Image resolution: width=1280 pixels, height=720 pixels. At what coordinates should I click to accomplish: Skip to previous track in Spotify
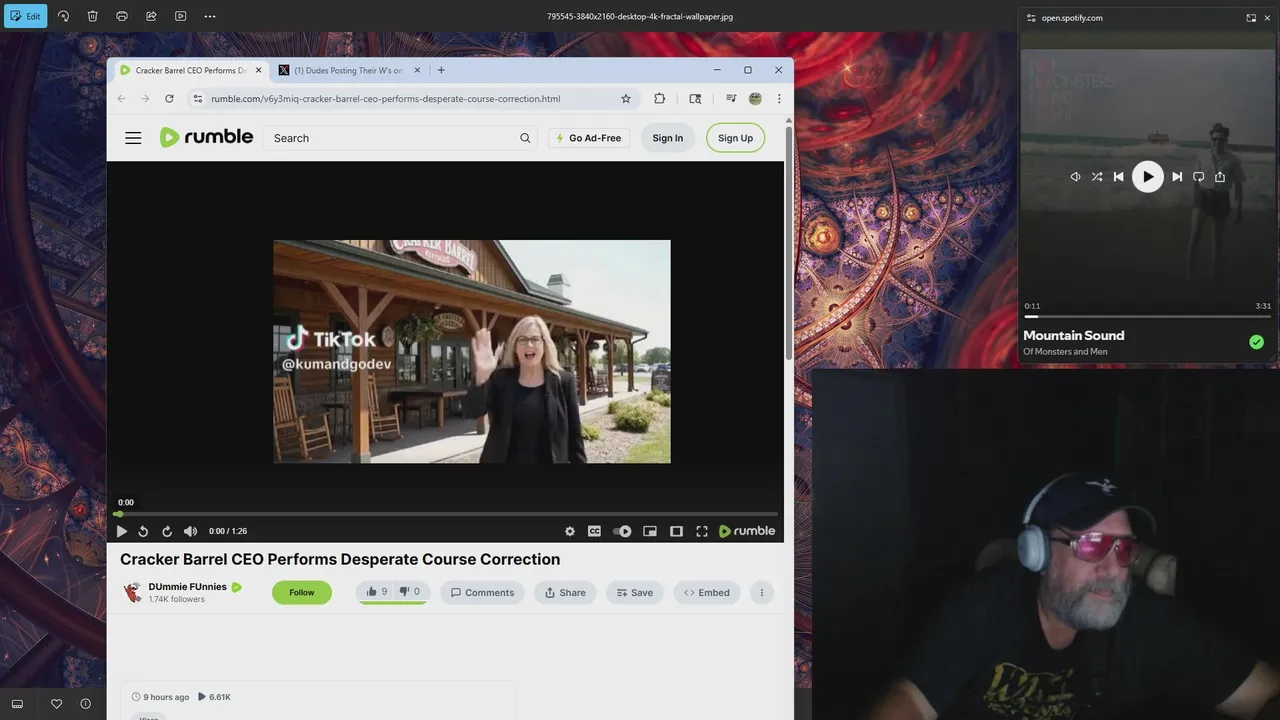(1118, 177)
